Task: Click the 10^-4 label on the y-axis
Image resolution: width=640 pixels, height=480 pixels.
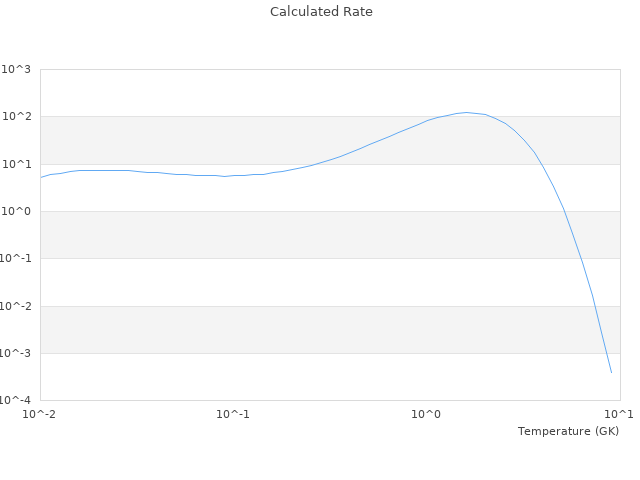Action: (15, 401)
